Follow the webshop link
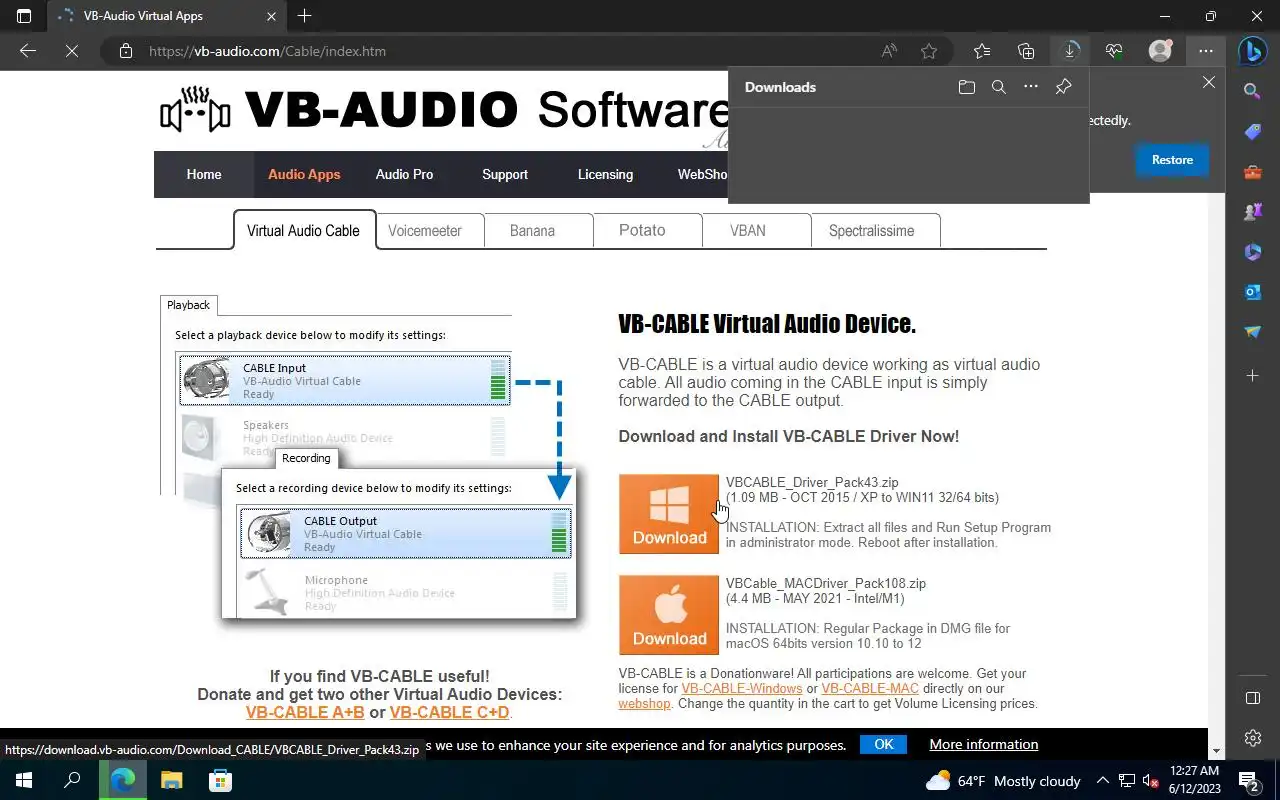Screen dimensions: 1280x800 pyautogui.click(x=644, y=703)
